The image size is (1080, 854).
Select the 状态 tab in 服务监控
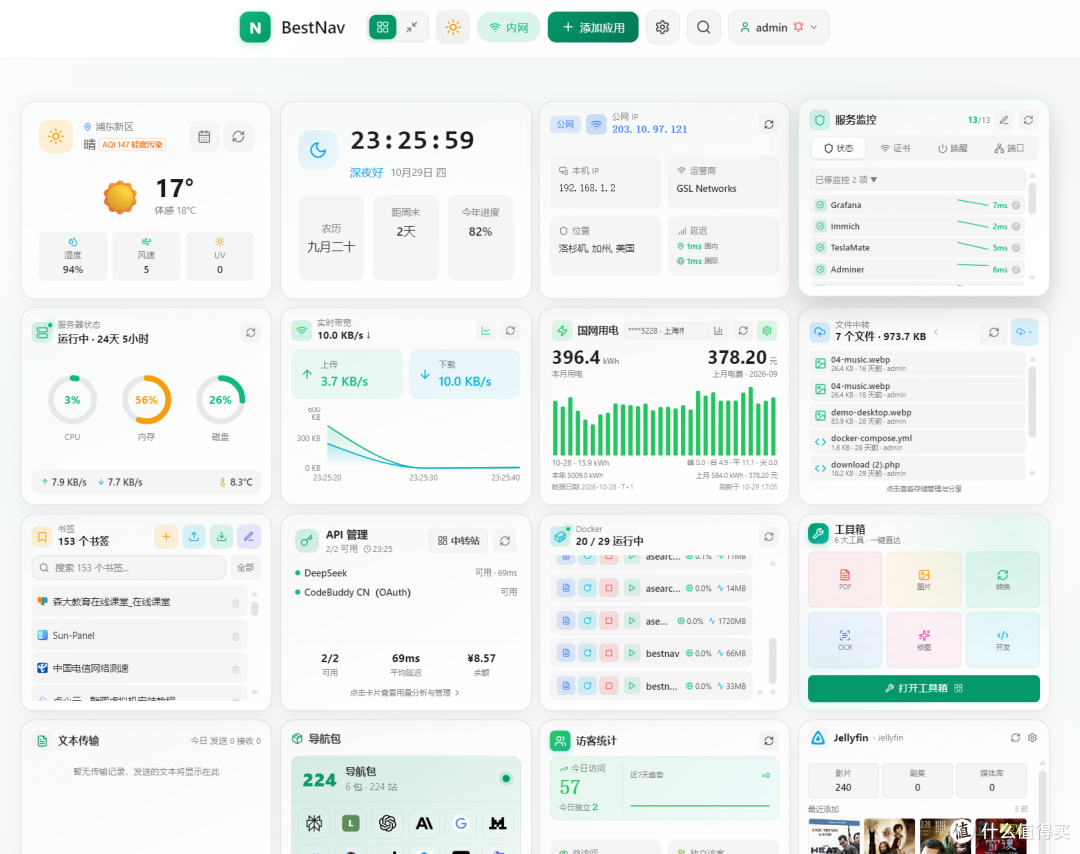(838, 148)
